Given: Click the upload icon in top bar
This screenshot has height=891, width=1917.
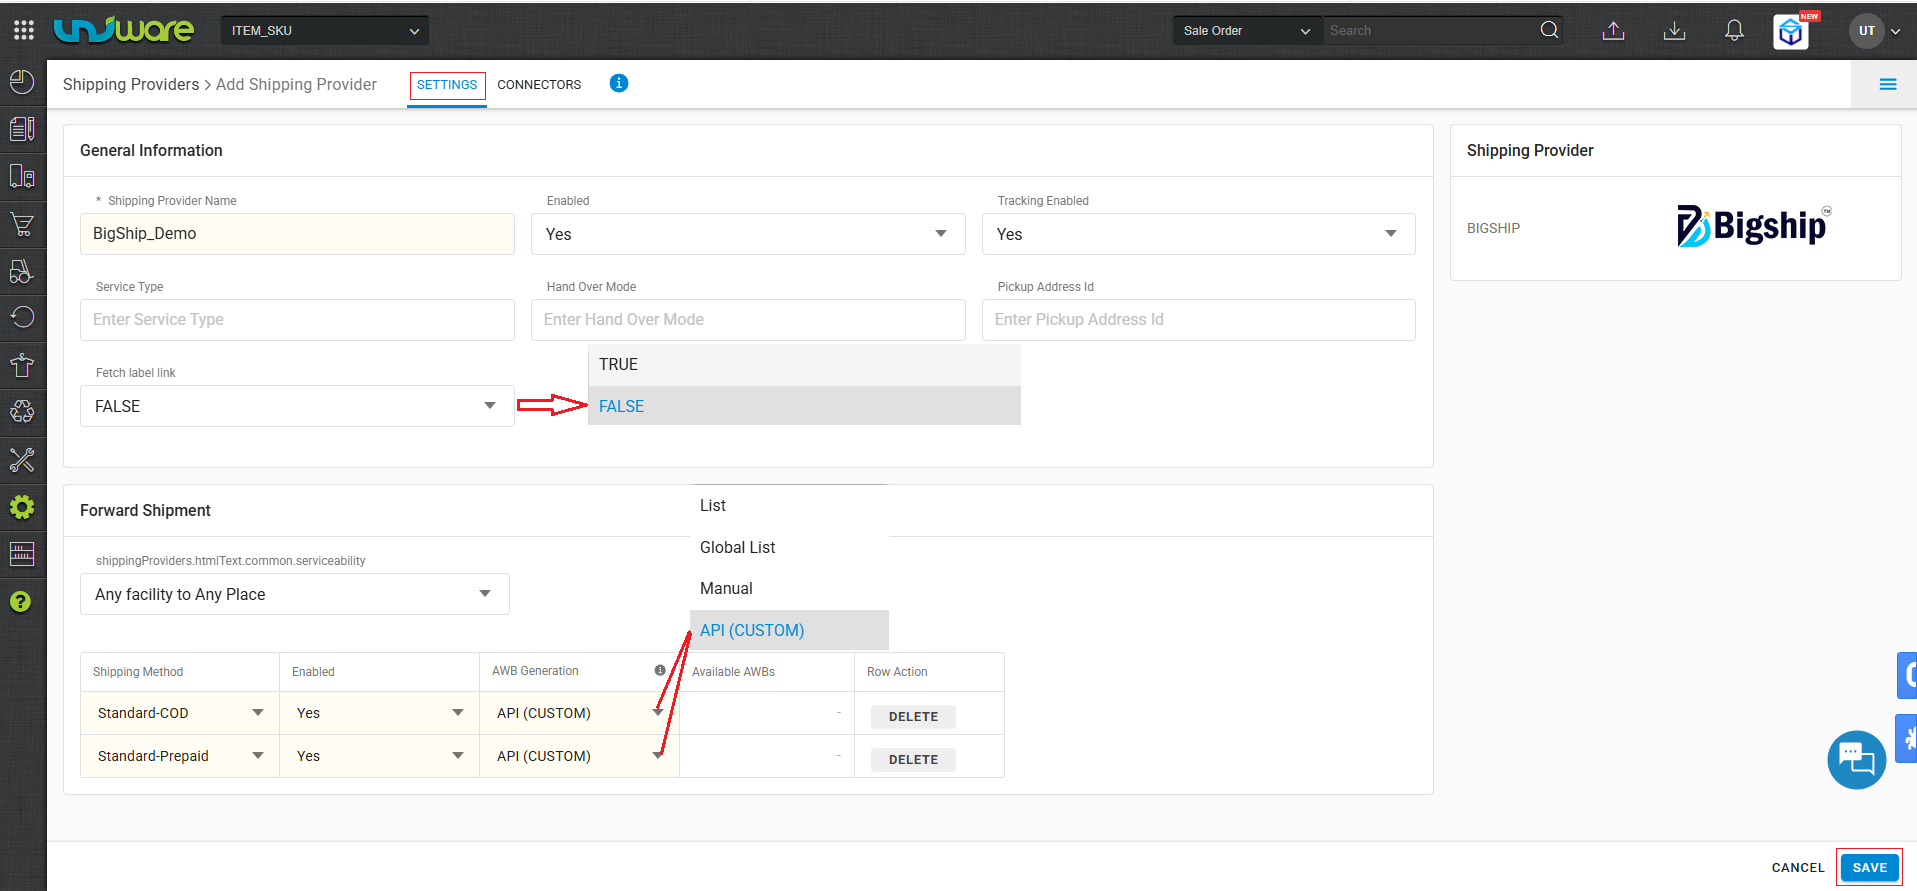Looking at the screenshot, I should tap(1613, 31).
